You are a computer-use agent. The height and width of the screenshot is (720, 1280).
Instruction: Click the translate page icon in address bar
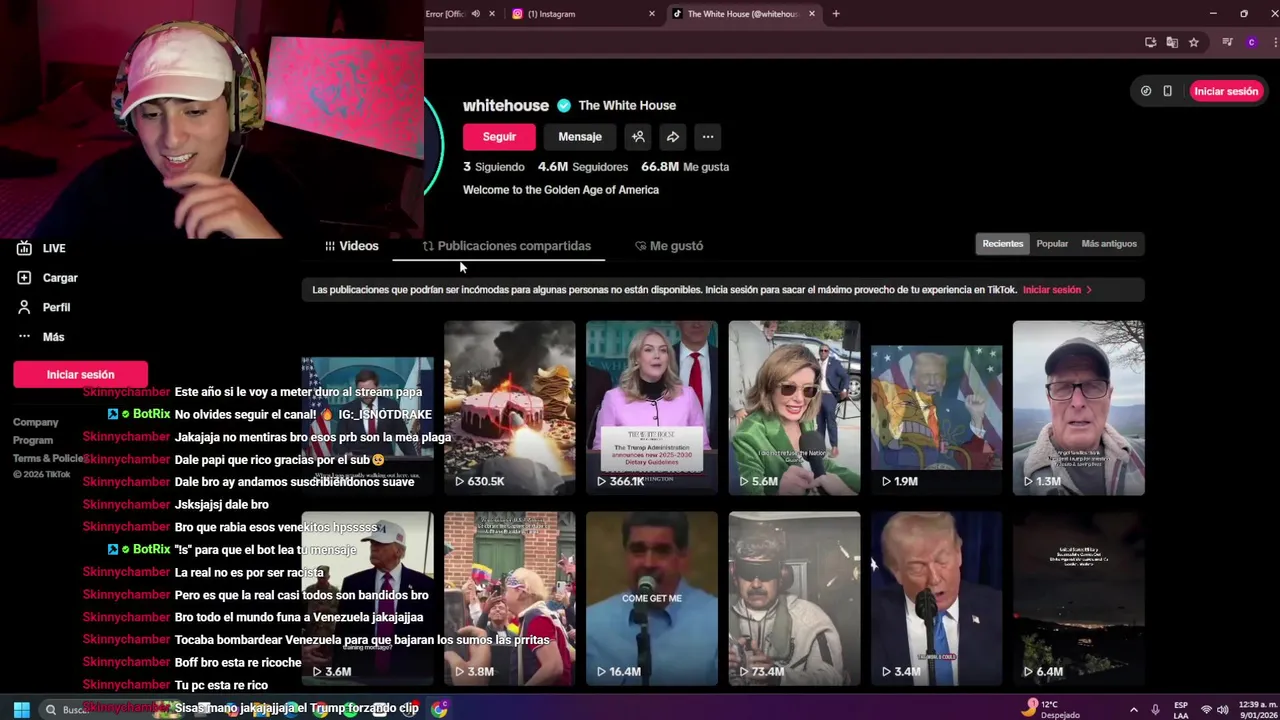point(1172,42)
